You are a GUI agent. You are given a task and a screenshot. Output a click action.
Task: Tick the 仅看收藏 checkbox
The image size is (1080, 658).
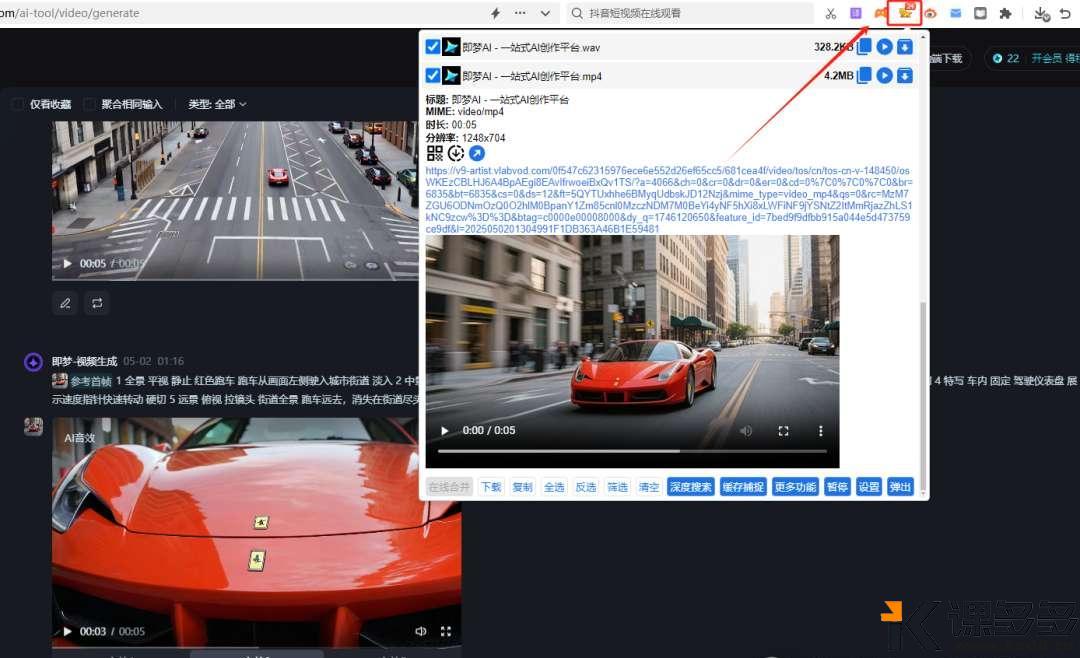[x=18, y=104]
